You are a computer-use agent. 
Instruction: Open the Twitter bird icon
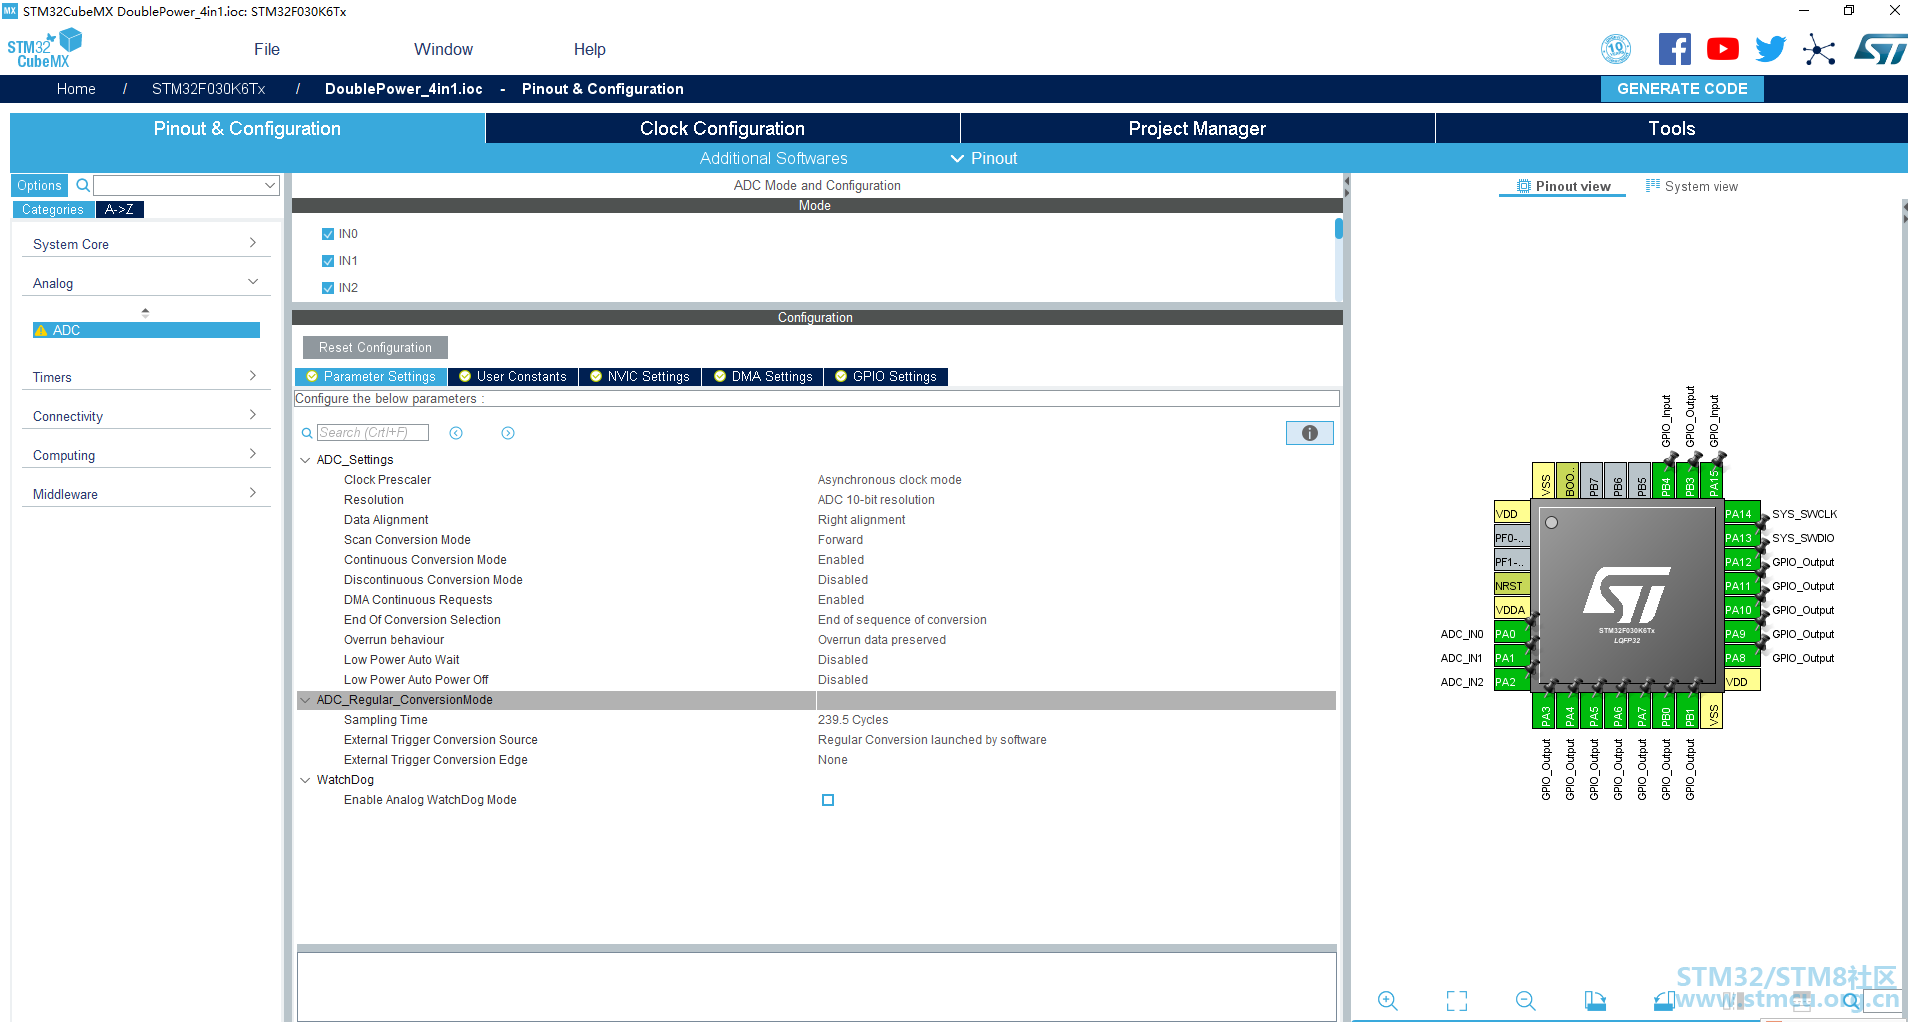click(1770, 49)
